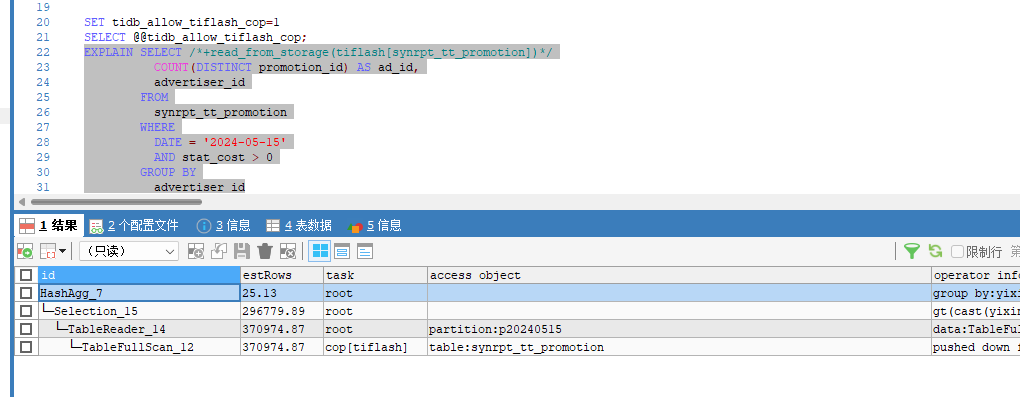Toggle the select-all checkbox in grid header

(25, 275)
